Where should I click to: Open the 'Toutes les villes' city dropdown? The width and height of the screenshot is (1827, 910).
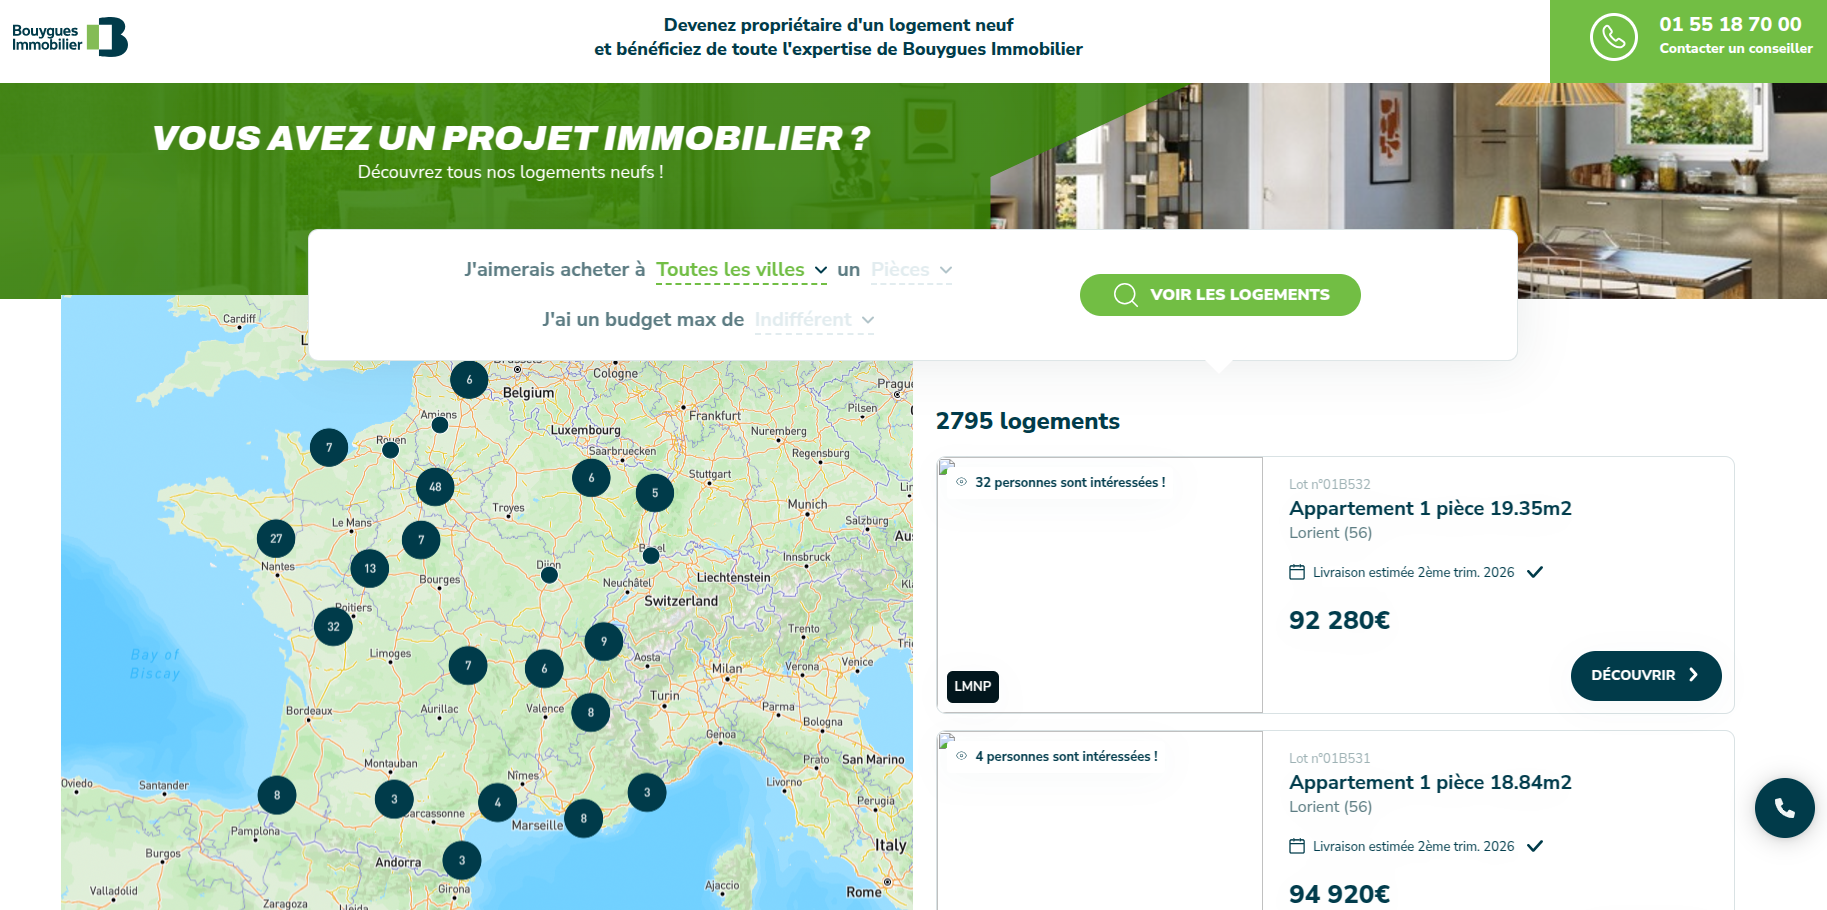pos(741,270)
